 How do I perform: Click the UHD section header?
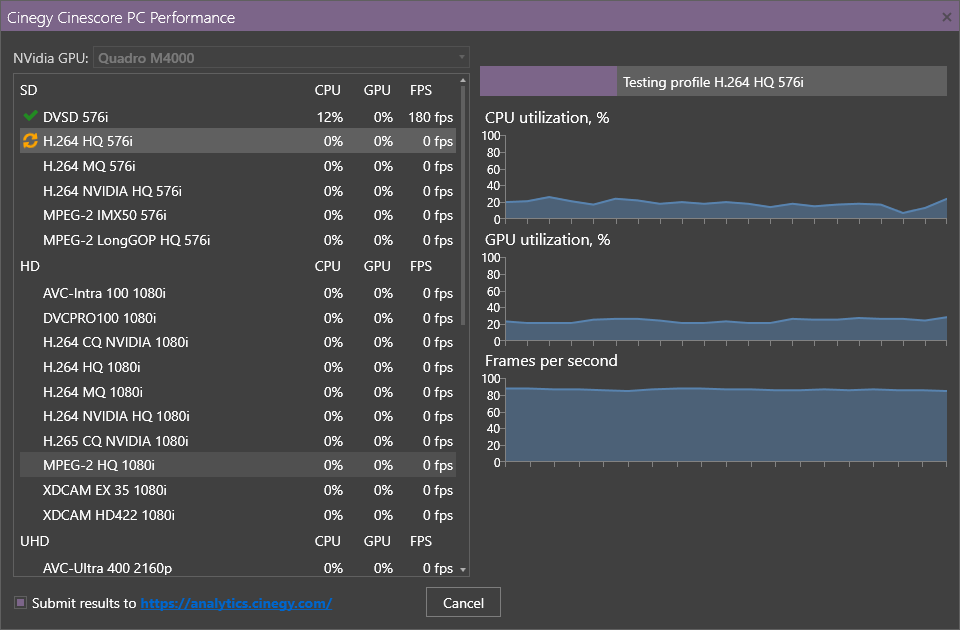34,541
